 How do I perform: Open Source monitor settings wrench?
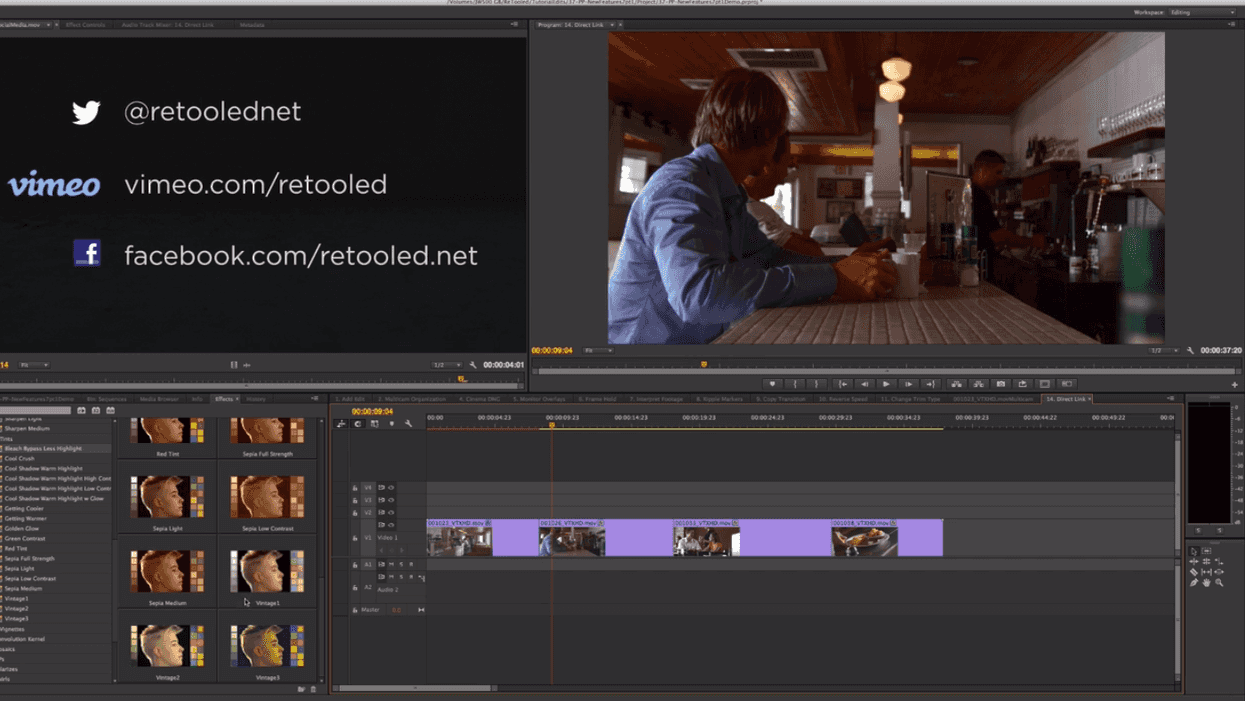pyautogui.click(x=473, y=365)
